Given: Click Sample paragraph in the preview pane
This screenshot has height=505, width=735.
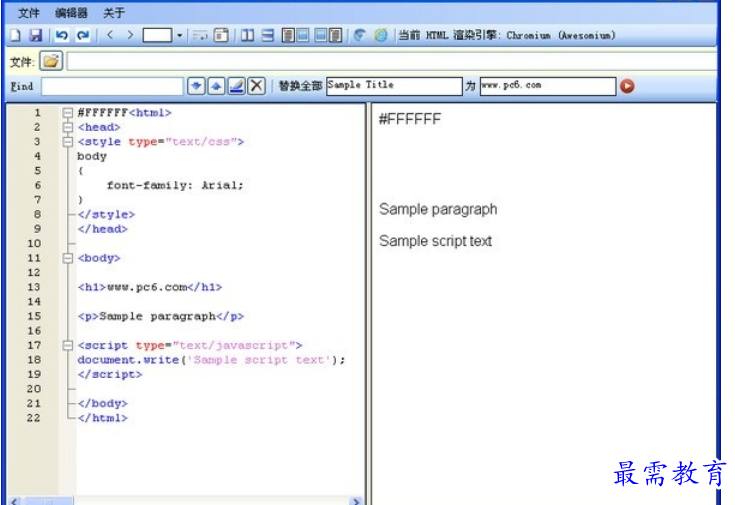Looking at the screenshot, I should click(438, 209).
